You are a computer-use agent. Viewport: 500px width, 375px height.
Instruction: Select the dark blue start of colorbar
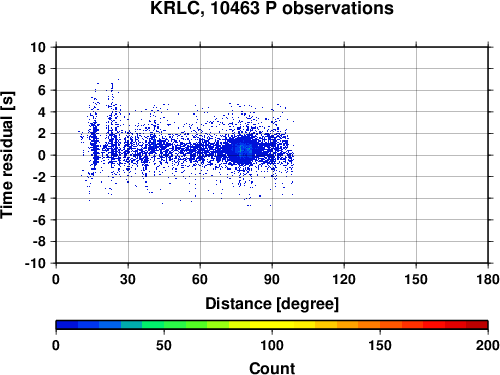click(x=67, y=325)
